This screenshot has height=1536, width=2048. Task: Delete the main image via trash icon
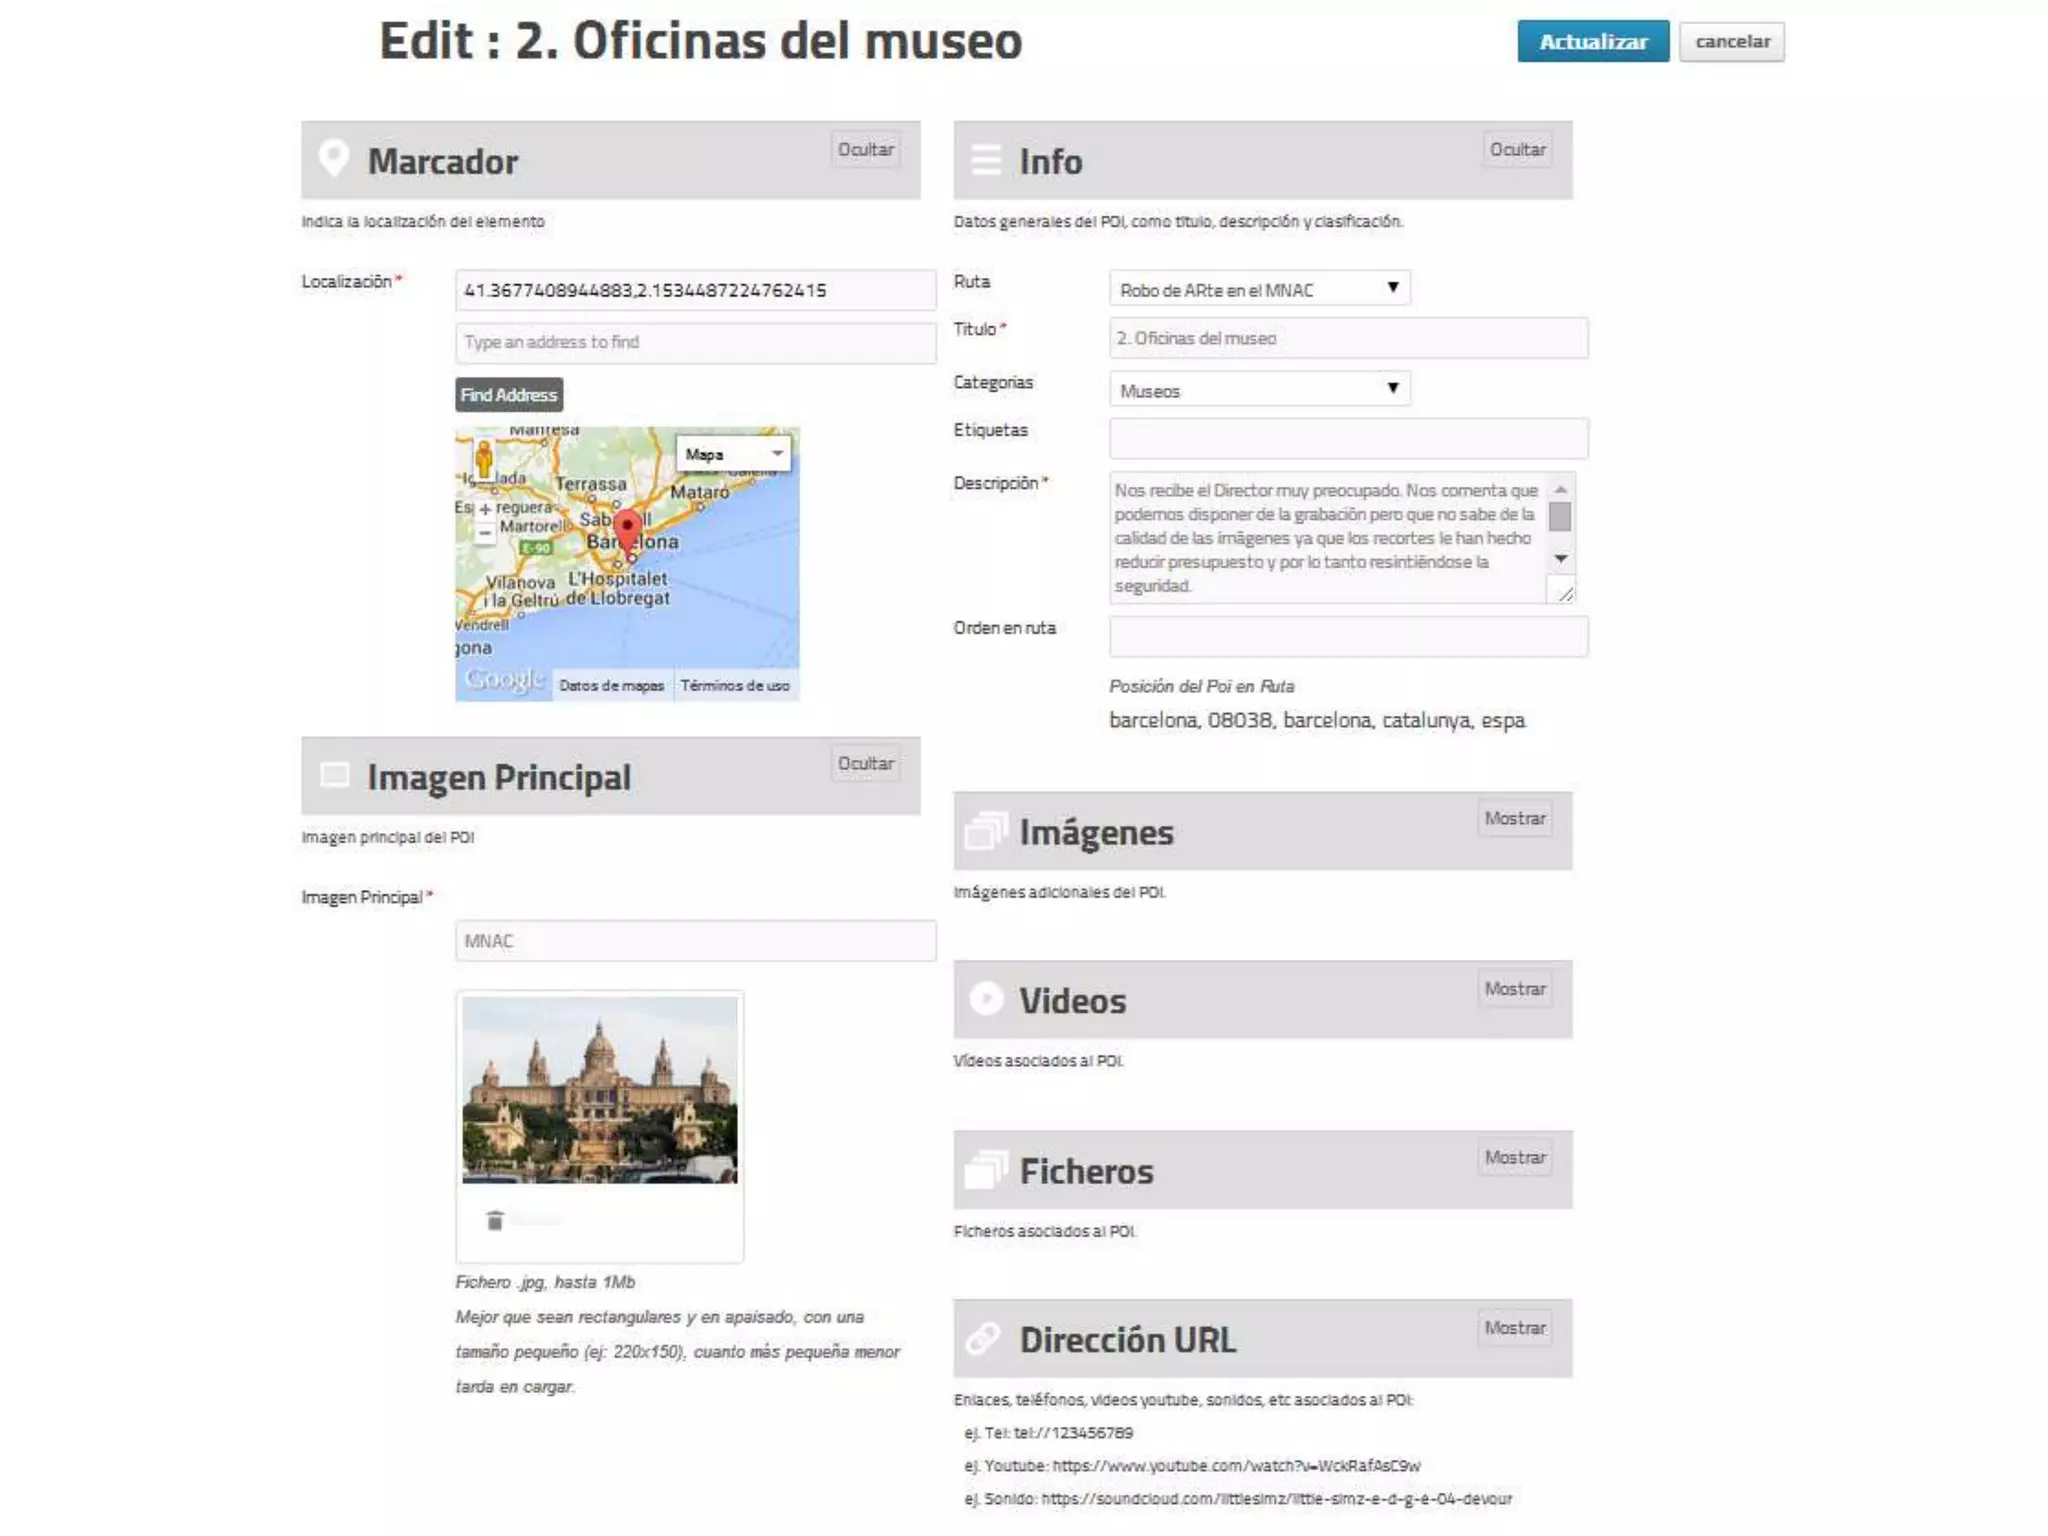point(494,1221)
